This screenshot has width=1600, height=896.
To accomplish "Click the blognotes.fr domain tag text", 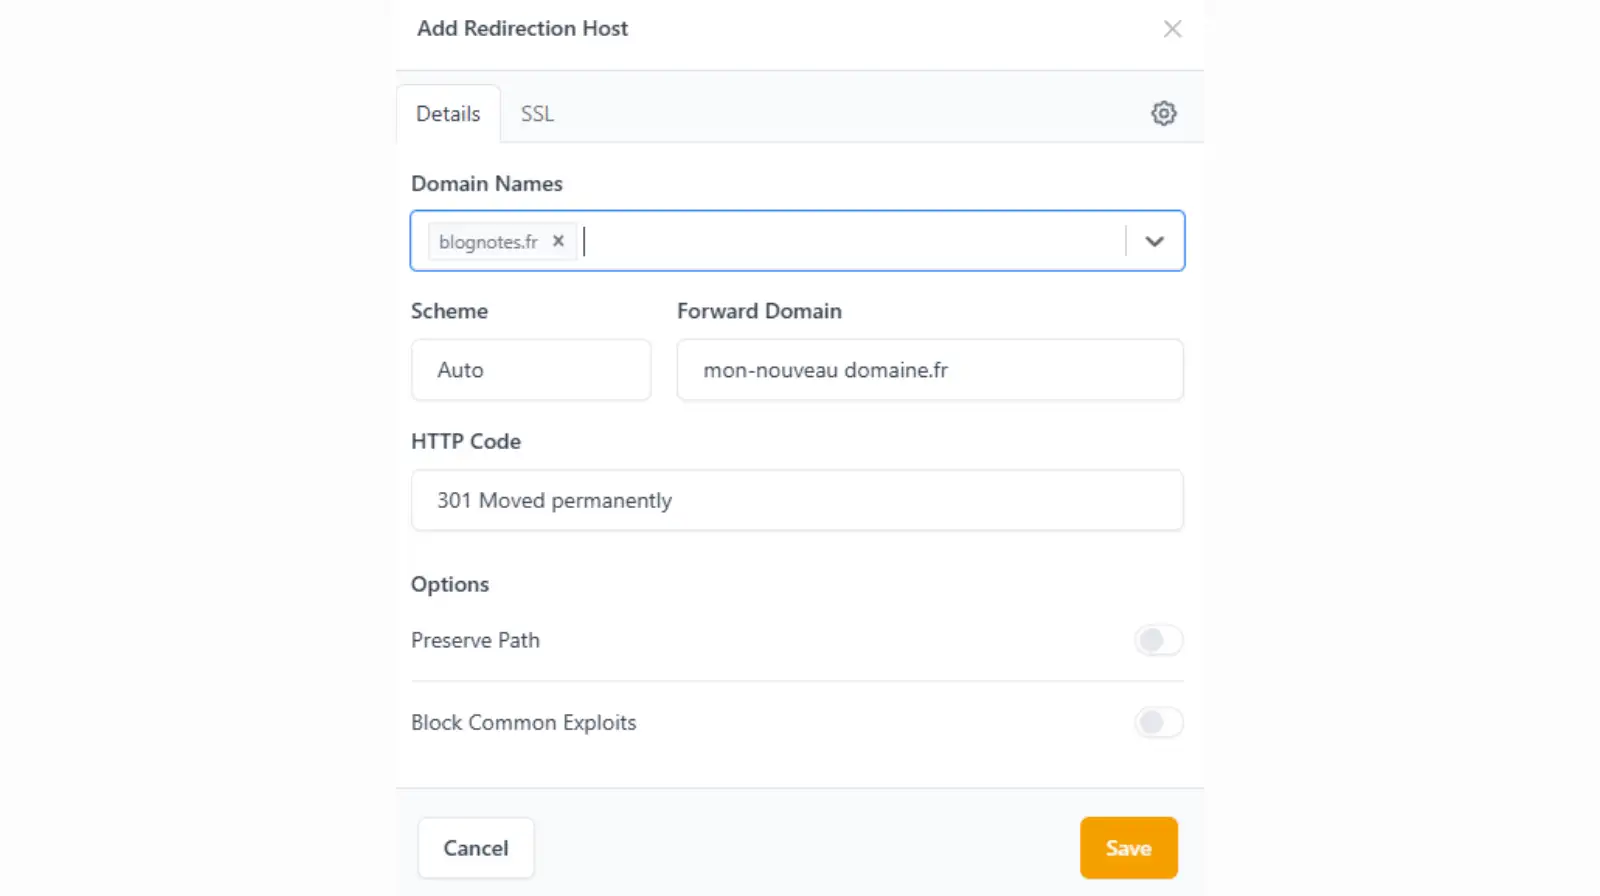I will tap(488, 242).
